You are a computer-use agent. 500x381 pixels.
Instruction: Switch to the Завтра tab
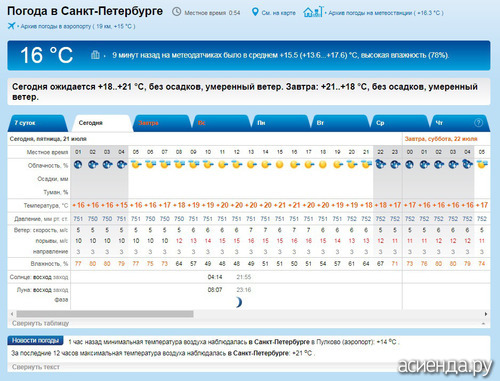162,123
